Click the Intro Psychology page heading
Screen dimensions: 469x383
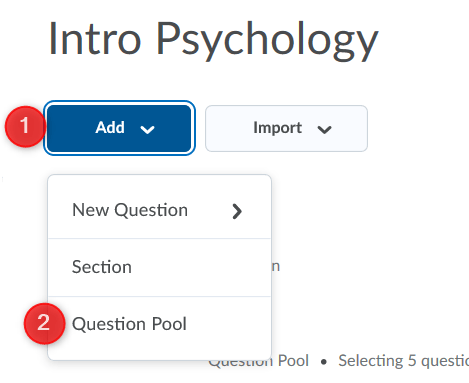(214, 41)
